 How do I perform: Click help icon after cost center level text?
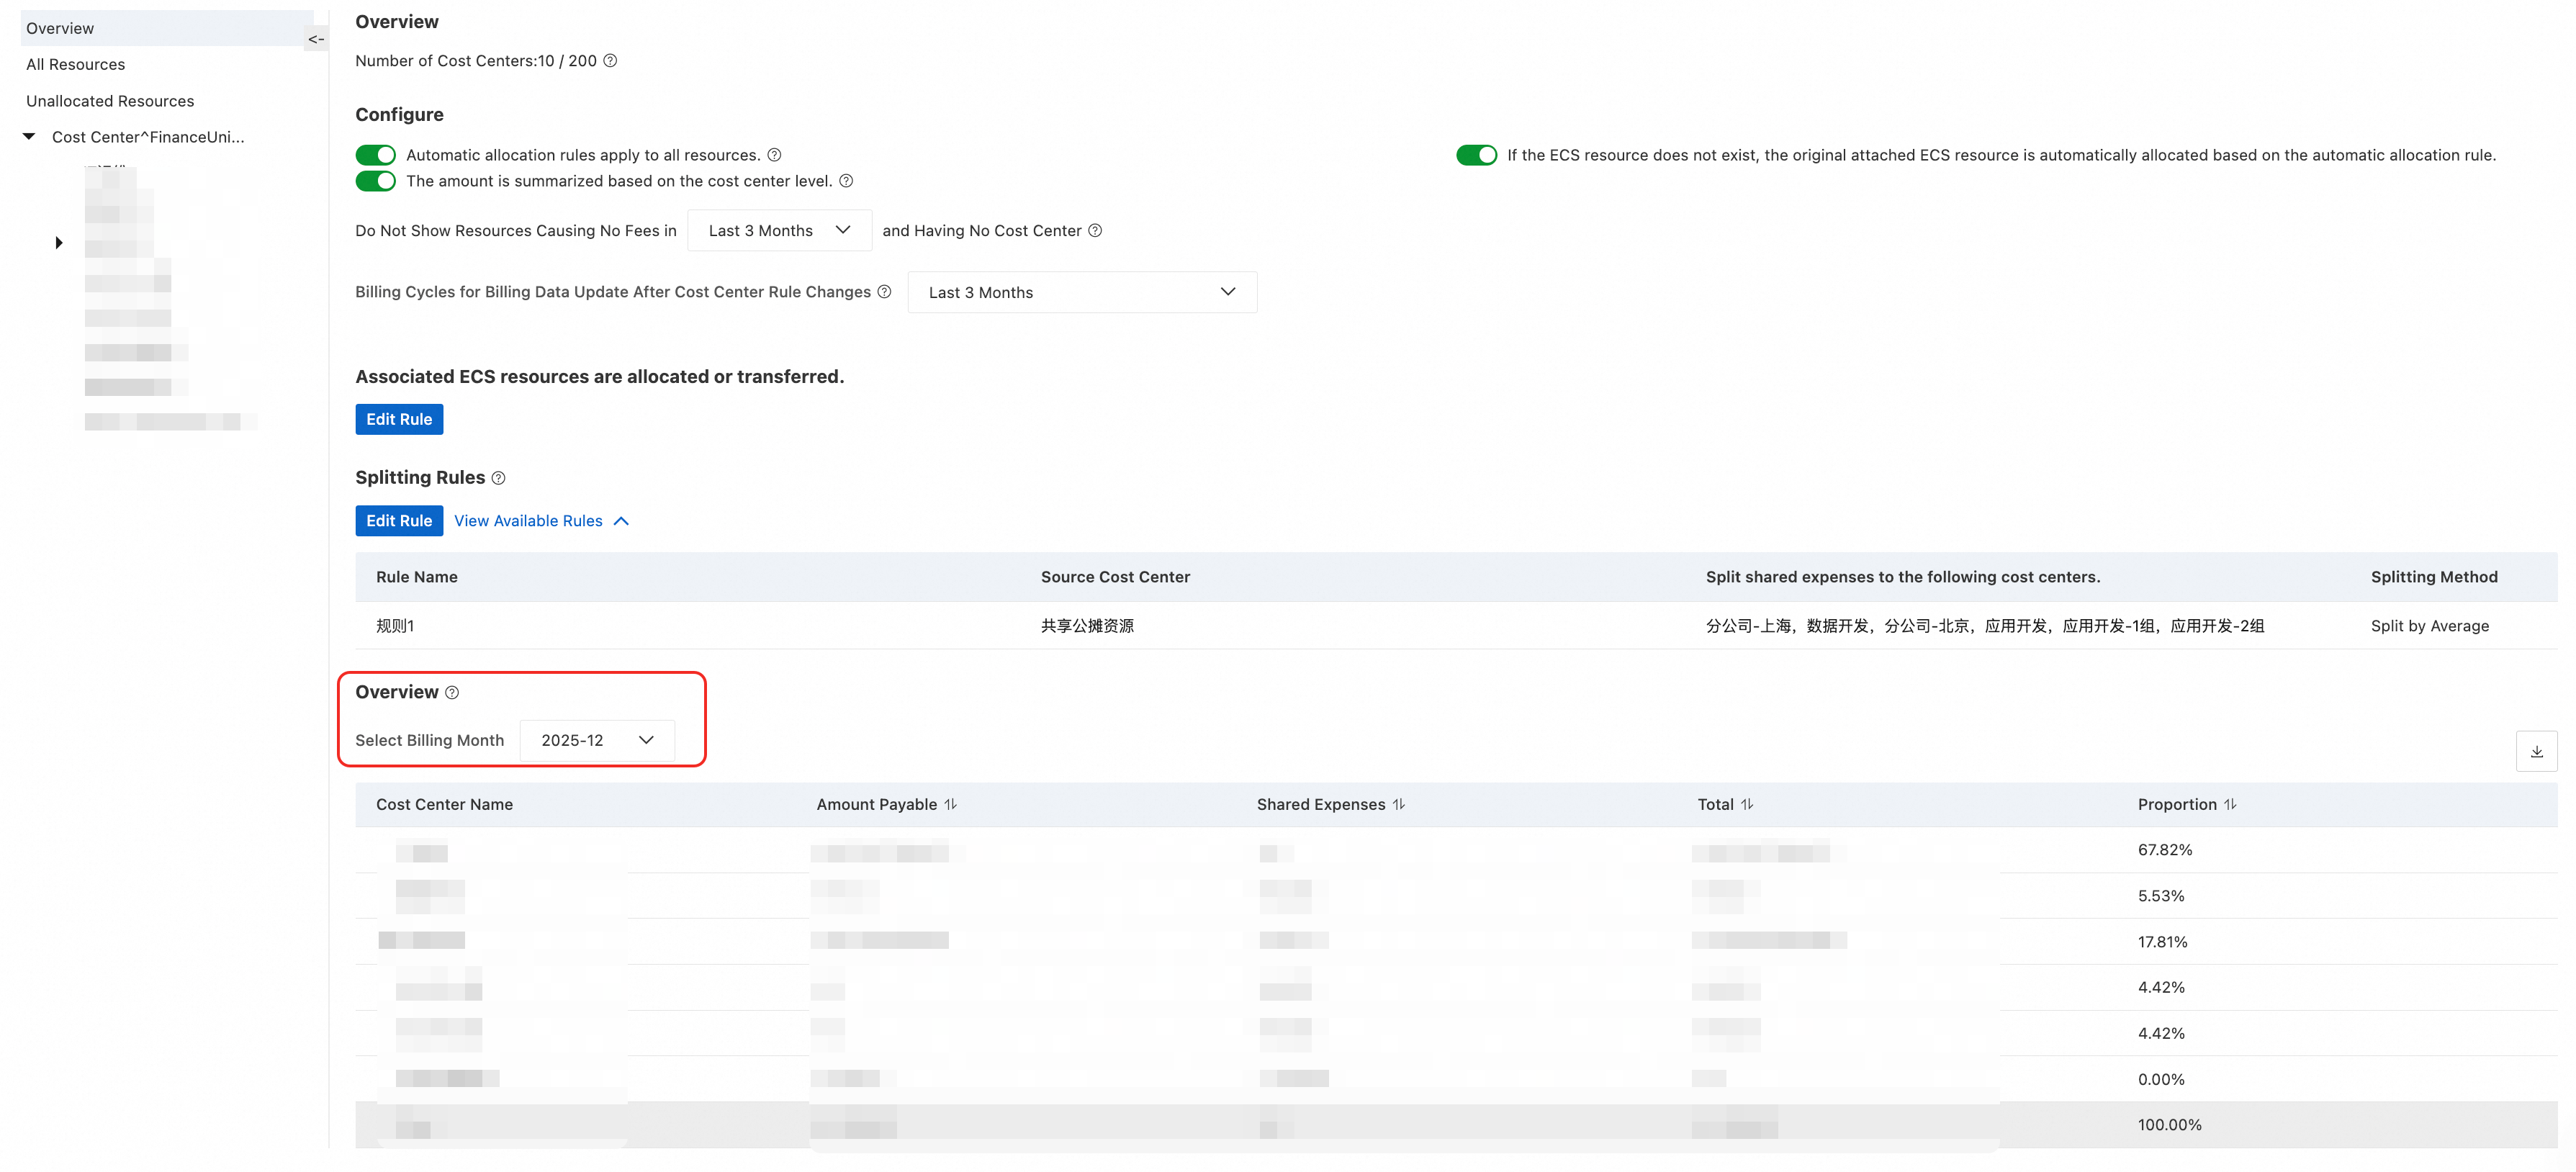[x=846, y=181]
